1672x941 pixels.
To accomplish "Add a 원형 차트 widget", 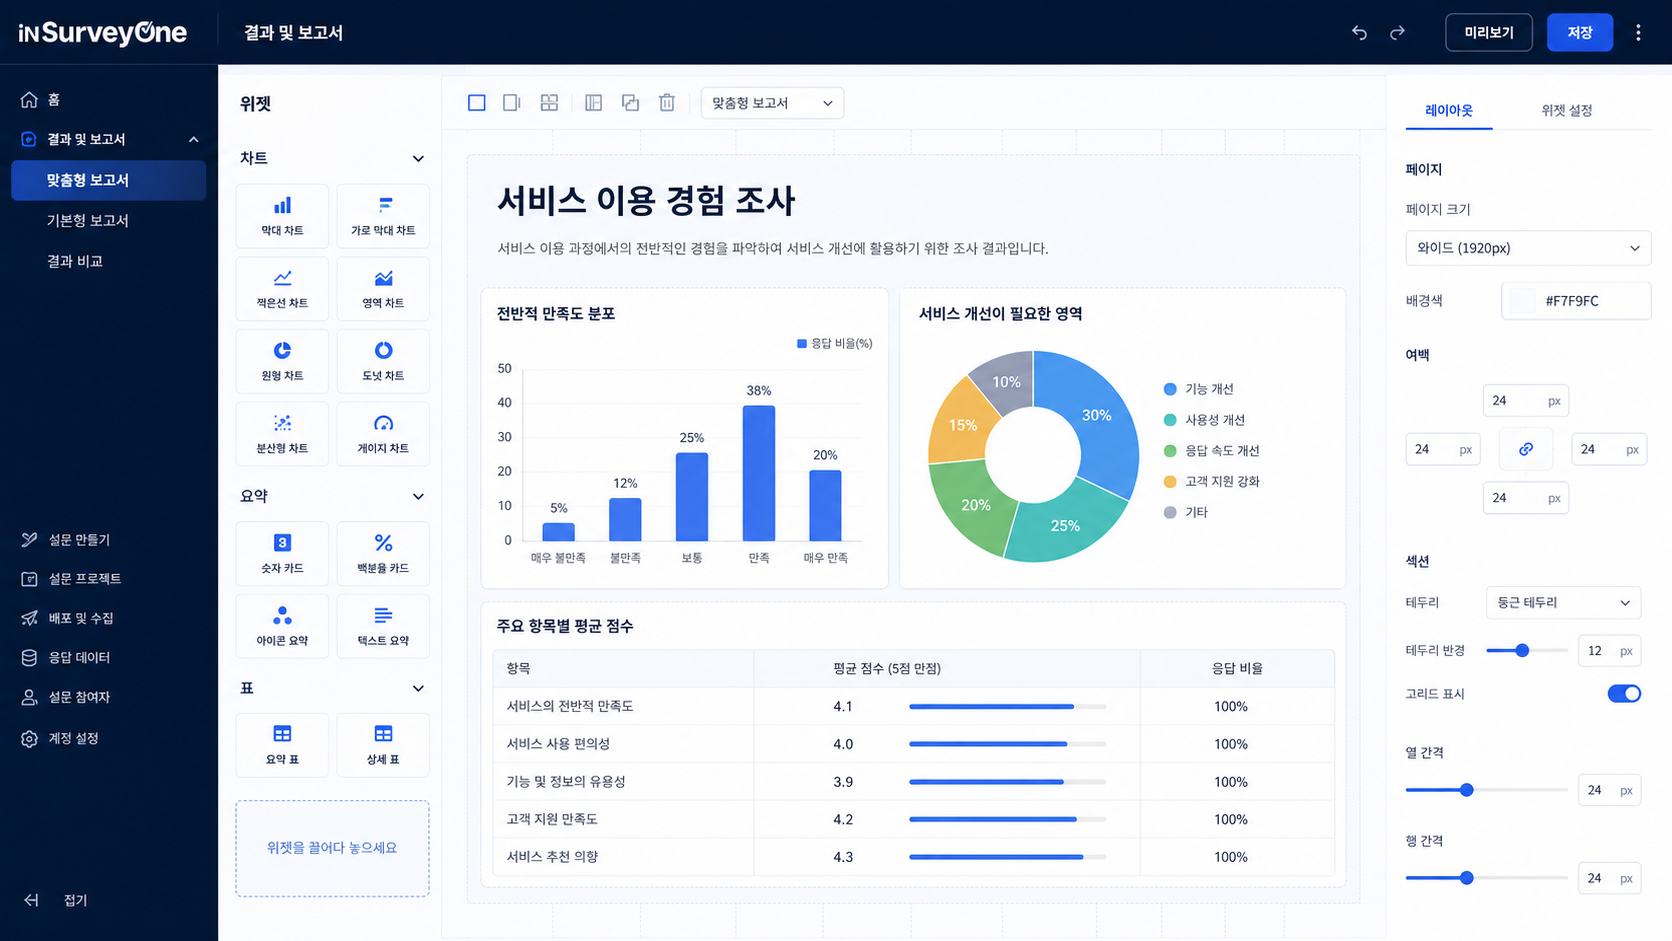I will coord(282,361).
